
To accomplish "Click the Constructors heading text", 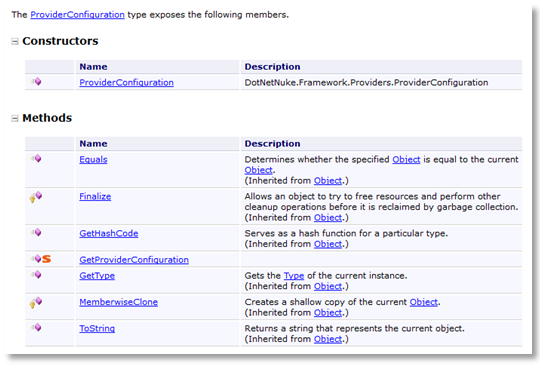I will click(x=60, y=41).
